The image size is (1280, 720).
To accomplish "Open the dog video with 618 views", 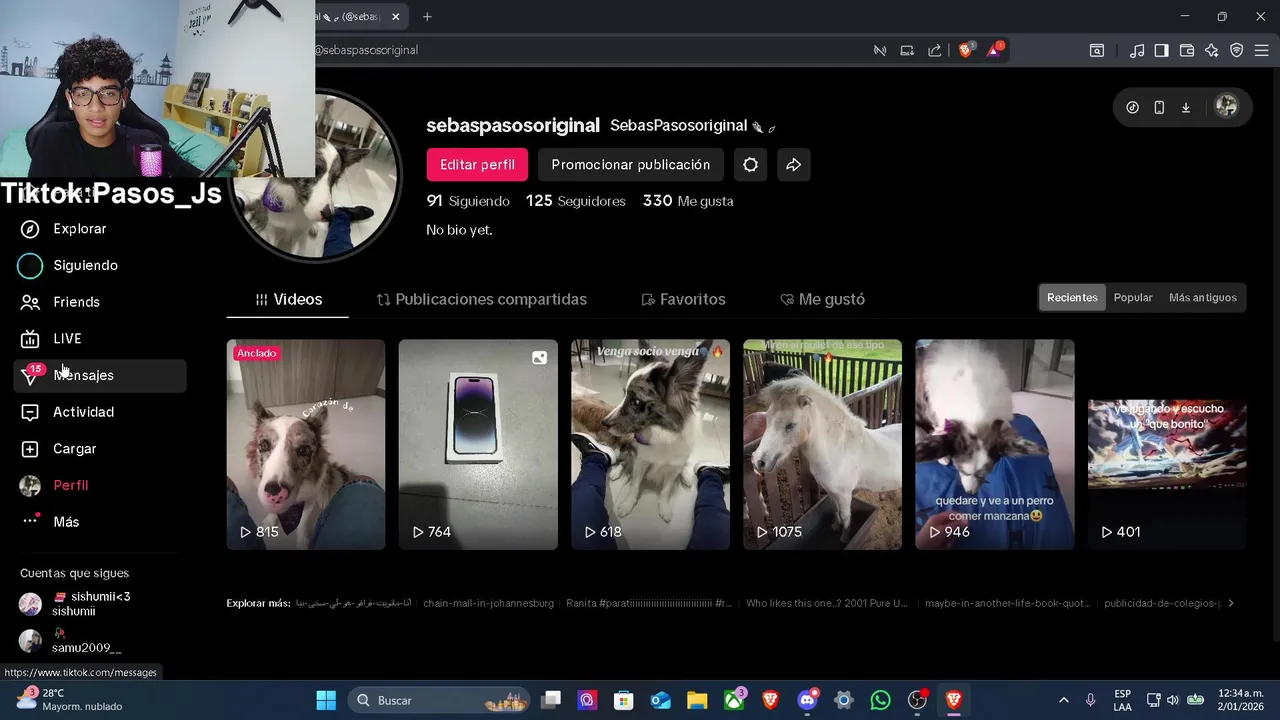I will pos(650,445).
